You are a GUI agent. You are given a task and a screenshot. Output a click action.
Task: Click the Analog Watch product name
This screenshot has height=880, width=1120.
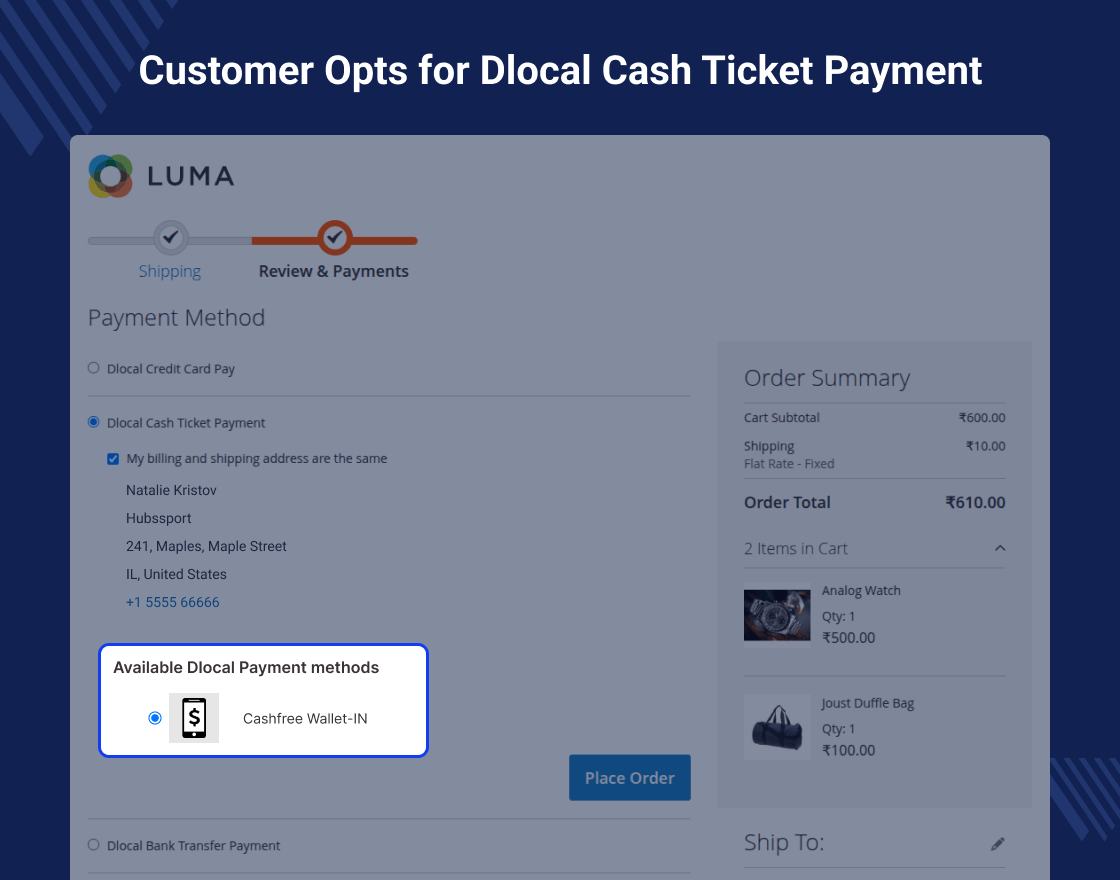pyautogui.click(x=861, y=591)
